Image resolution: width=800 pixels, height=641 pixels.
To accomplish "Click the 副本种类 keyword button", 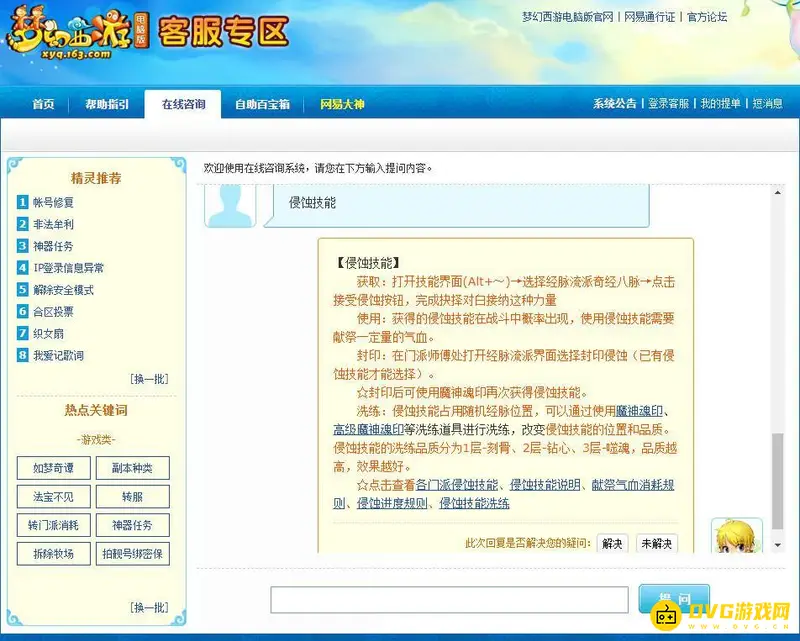I will point(133,468).
